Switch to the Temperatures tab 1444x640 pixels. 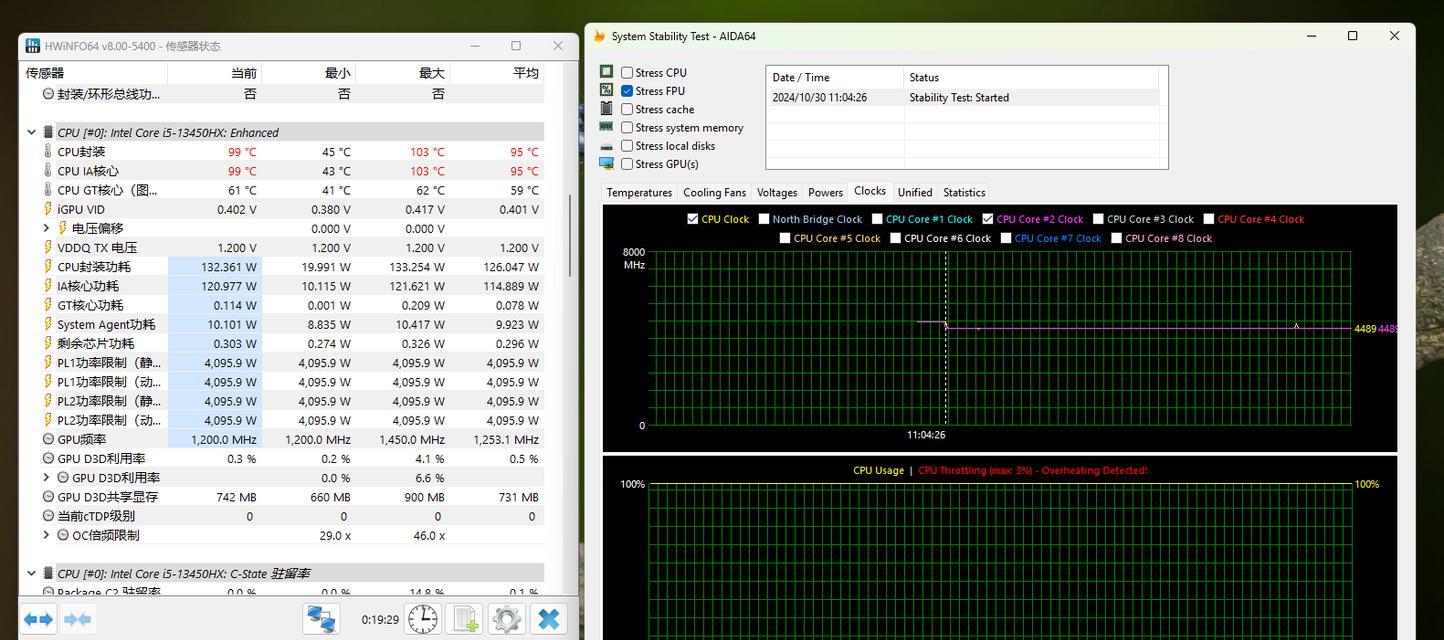[x=639, y=192]
